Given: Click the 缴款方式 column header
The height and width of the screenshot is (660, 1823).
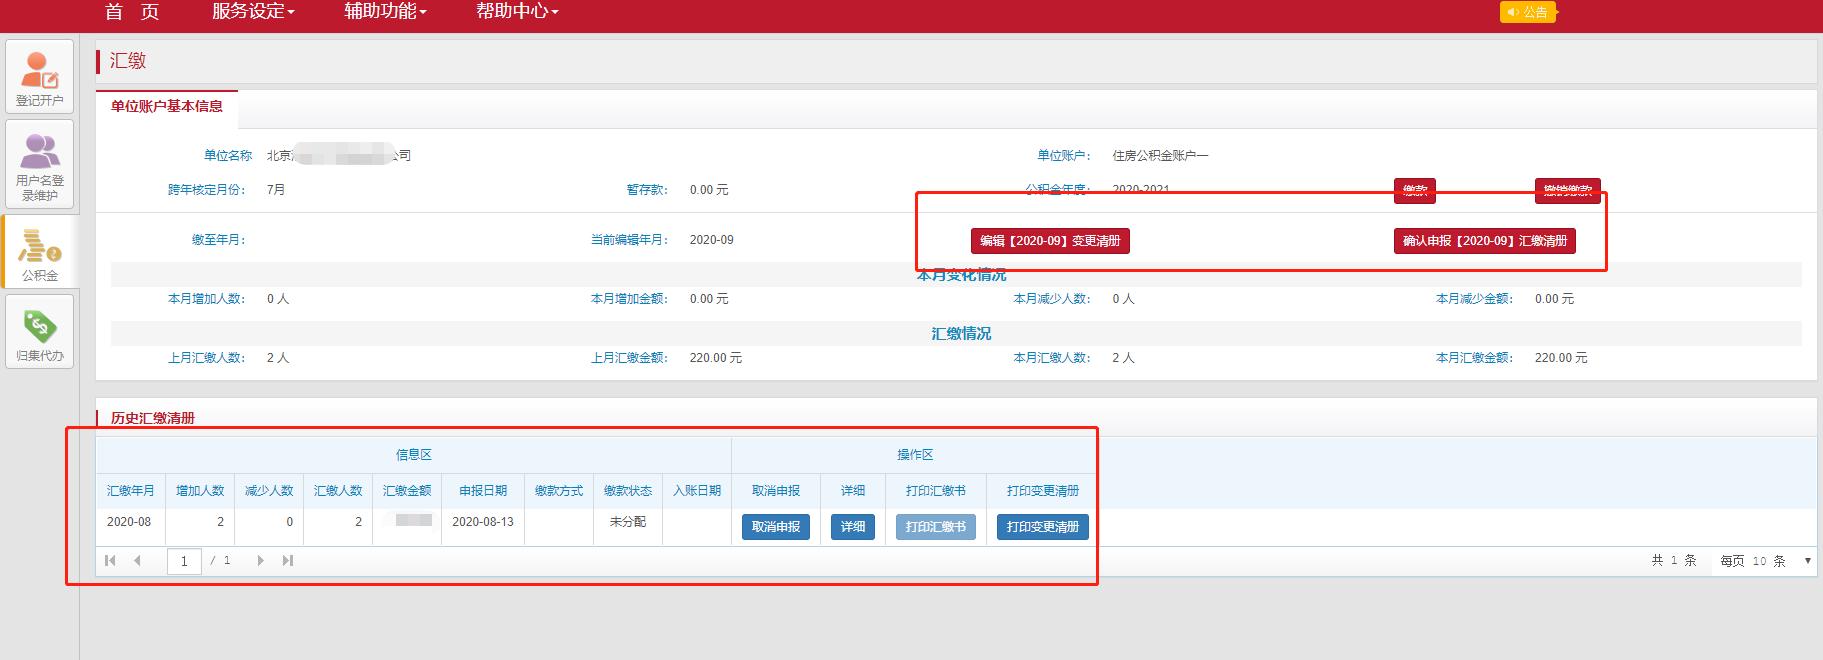Looking at the screenshot, I should click(559, 491).
